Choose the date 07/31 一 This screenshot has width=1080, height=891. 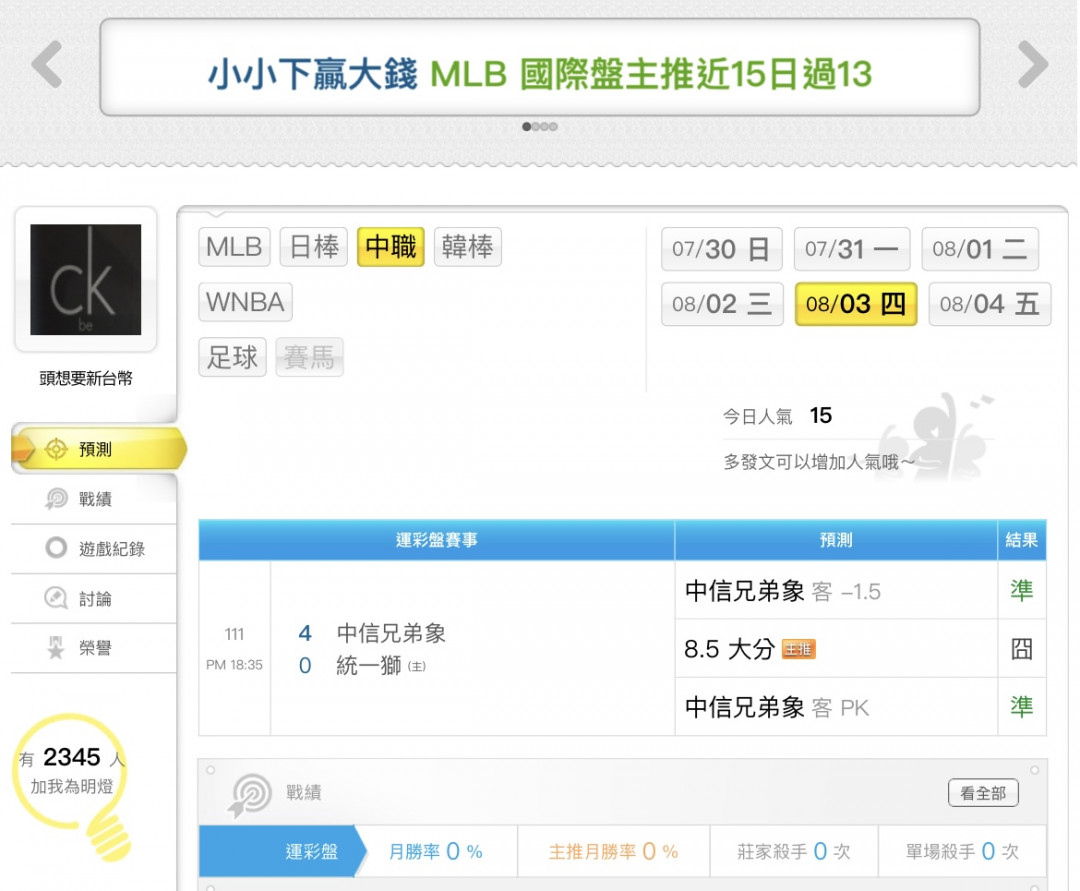click(x=852, y=249)
